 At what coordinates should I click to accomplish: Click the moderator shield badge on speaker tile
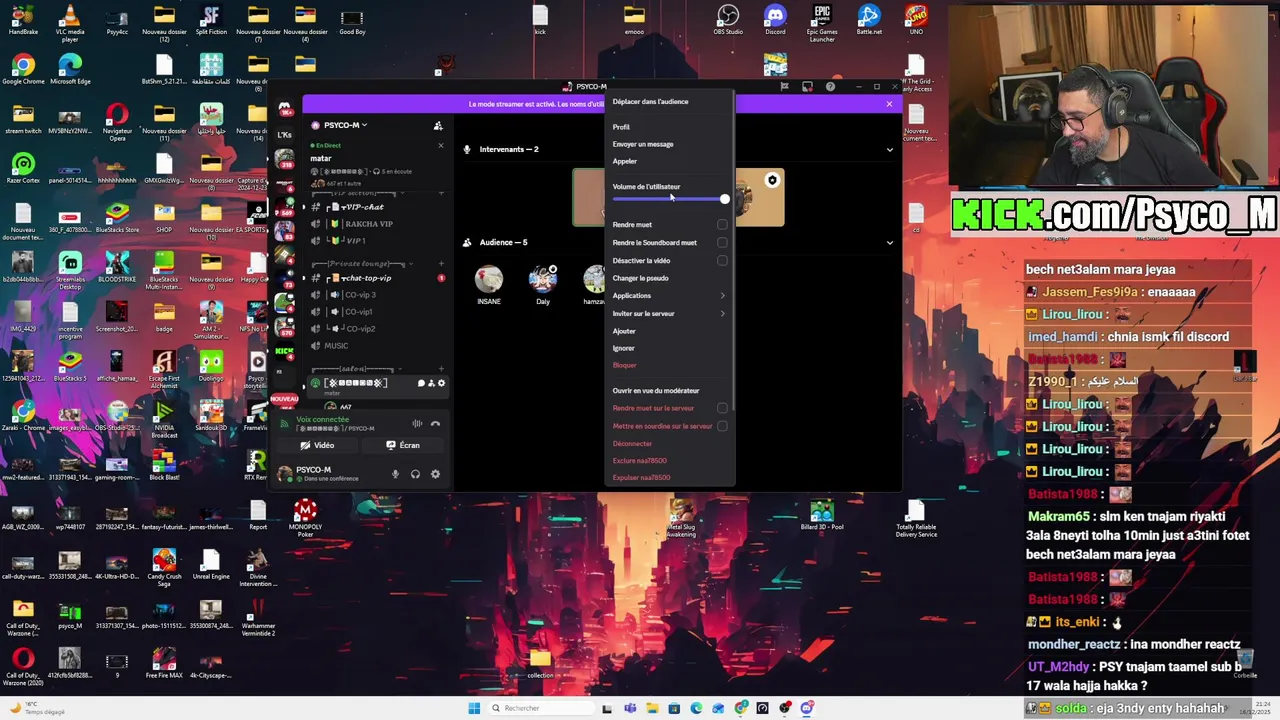pyautogui.click(x=772, y=181)
